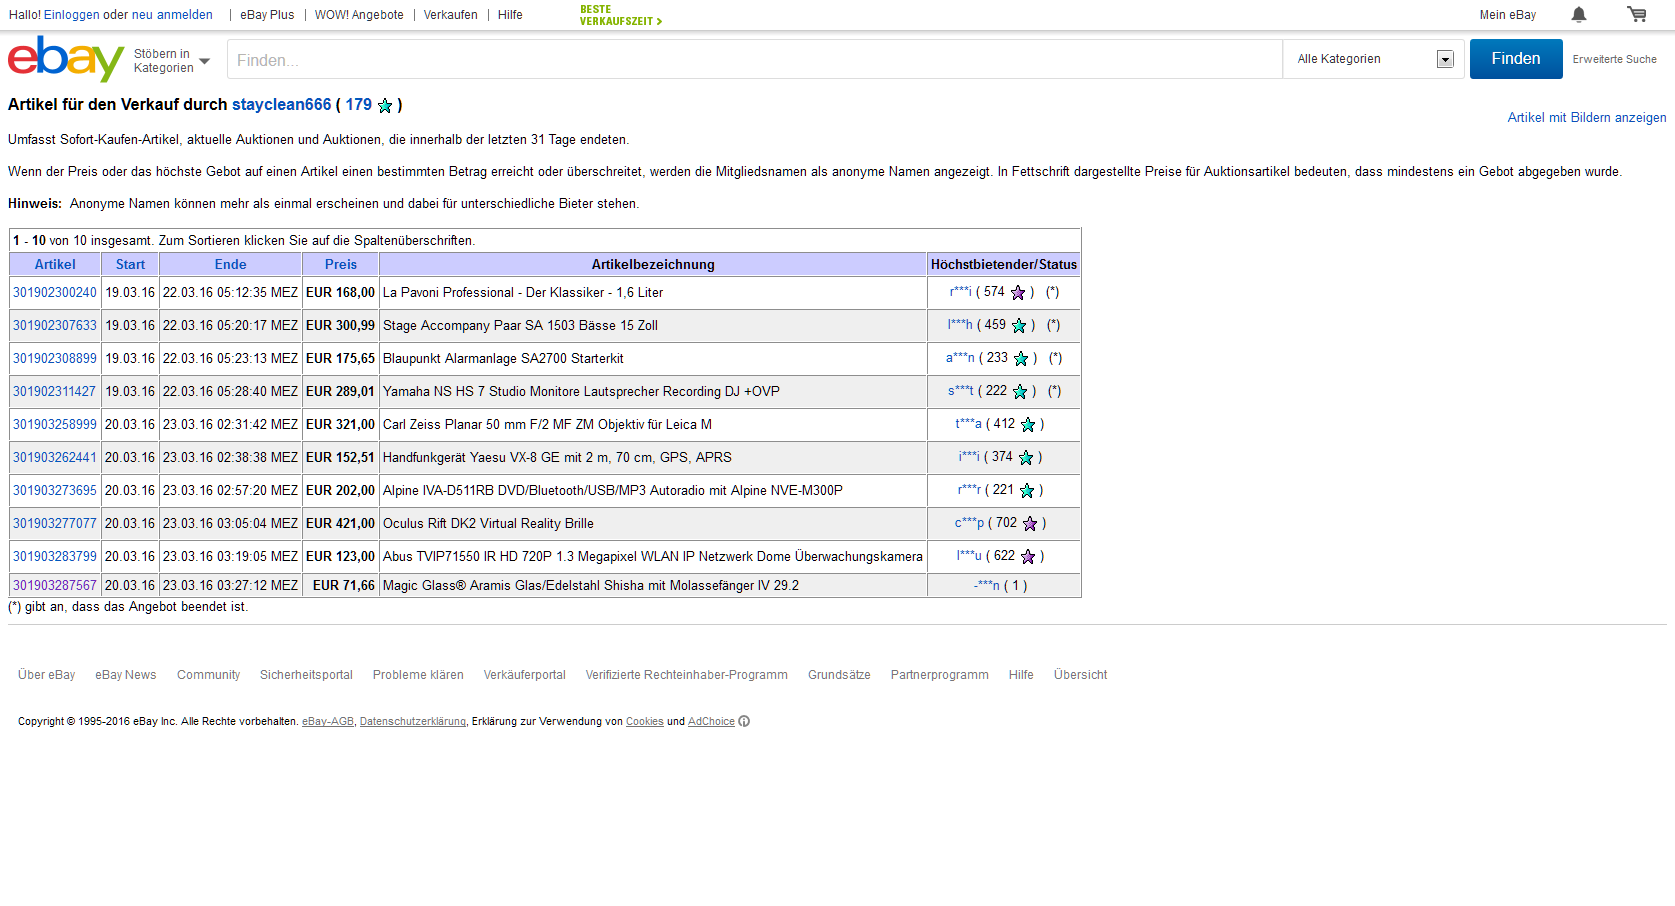This screenshot has height=906, width=1675.
Task: Open the Alle Kategorien combo box
Action: (x=1374, y=59)
